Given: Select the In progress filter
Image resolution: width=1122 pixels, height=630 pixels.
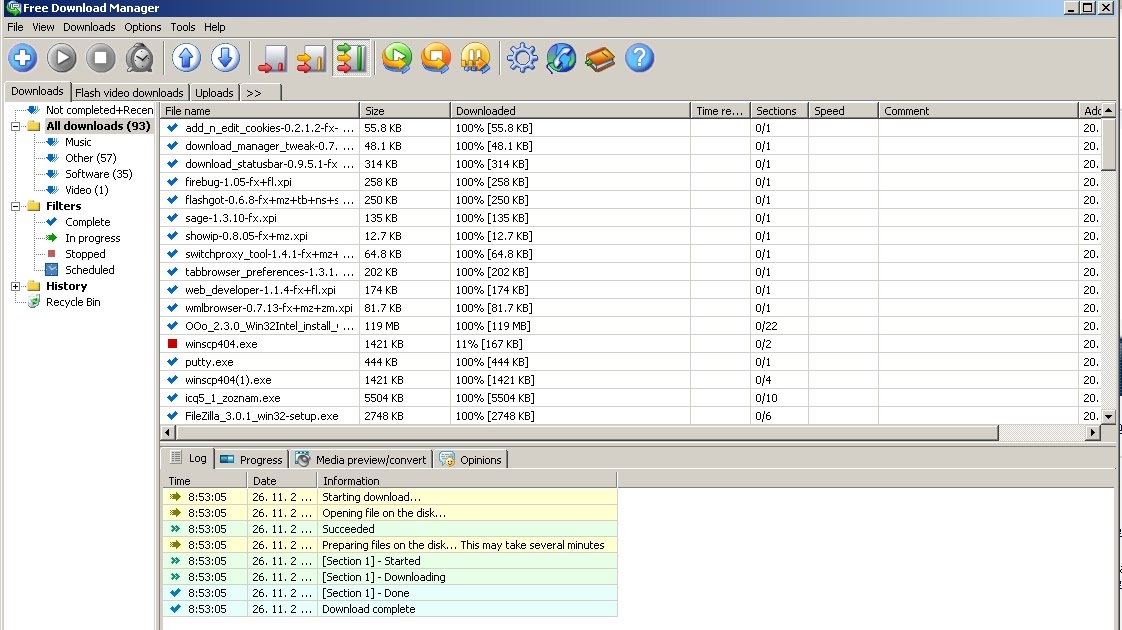Looking at the screenshot, I should 92,238.
